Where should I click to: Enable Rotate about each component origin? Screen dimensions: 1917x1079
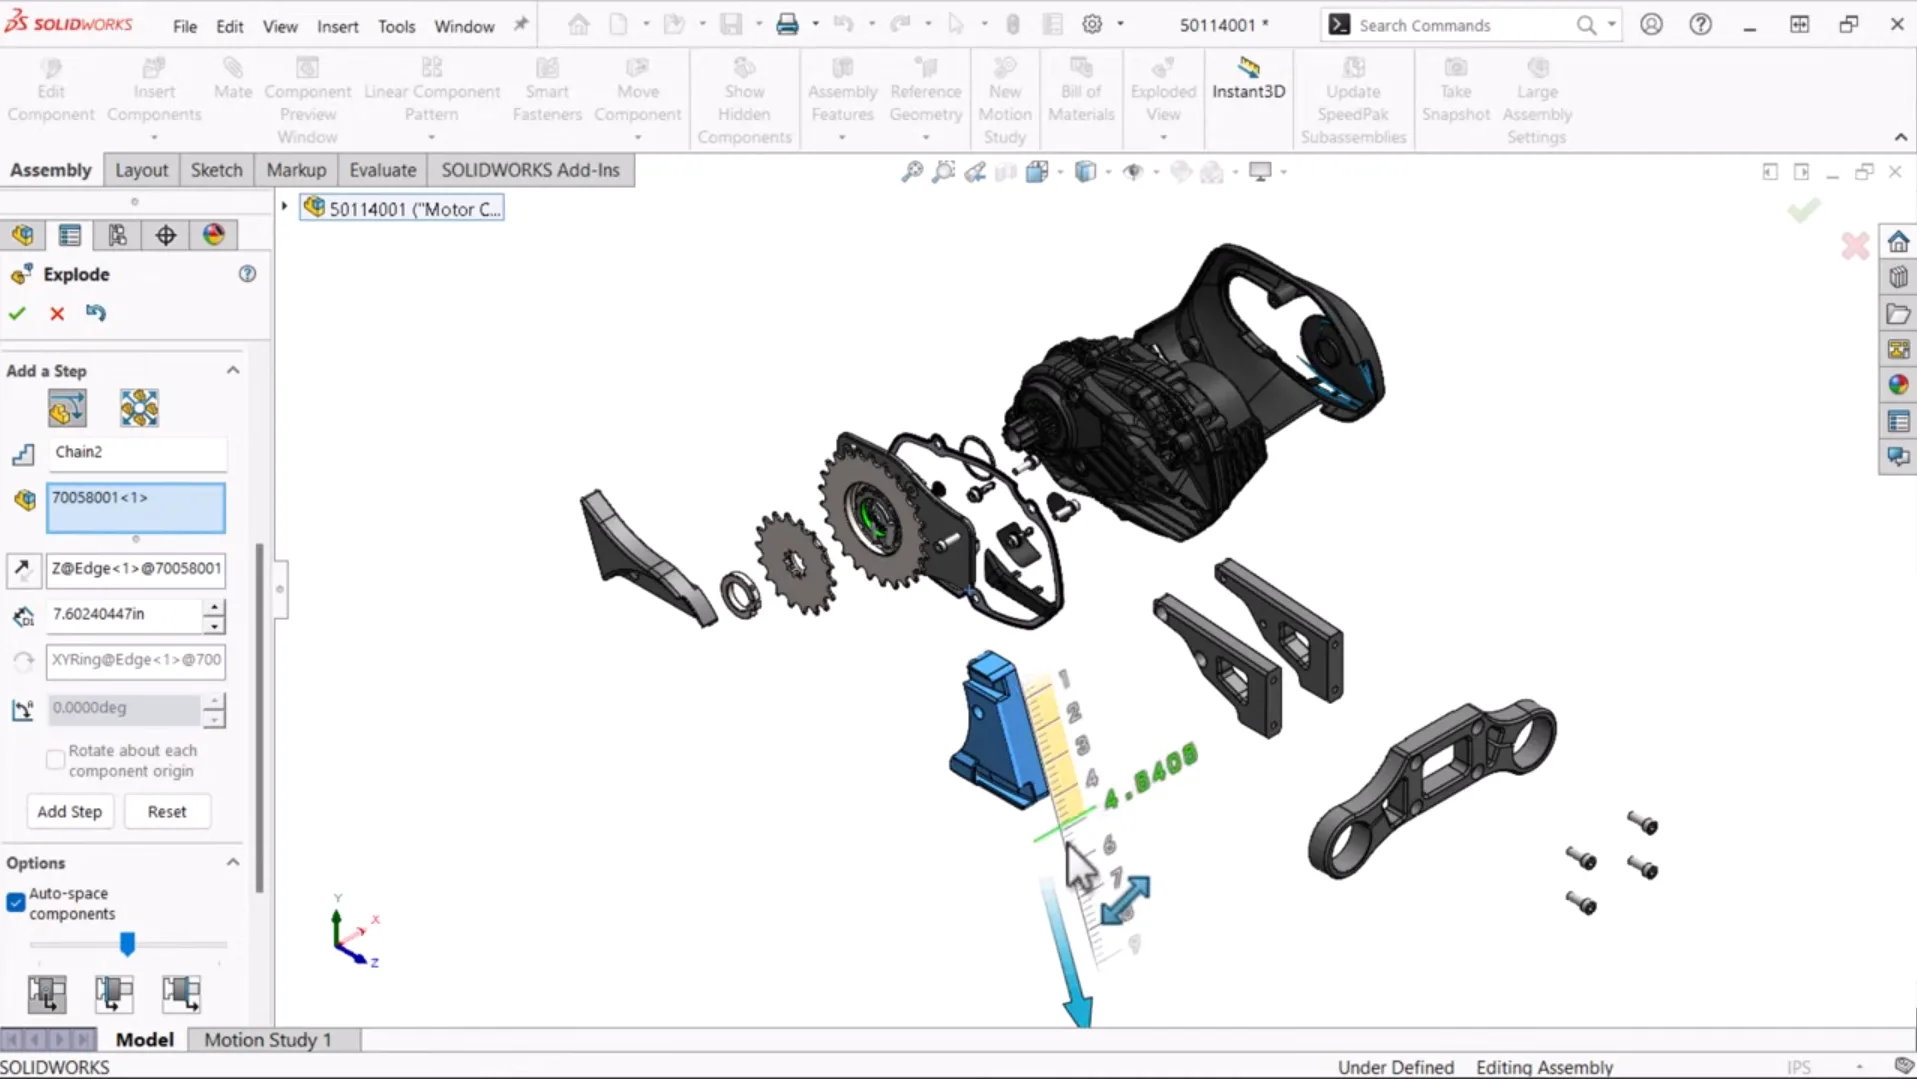(56, 760)
